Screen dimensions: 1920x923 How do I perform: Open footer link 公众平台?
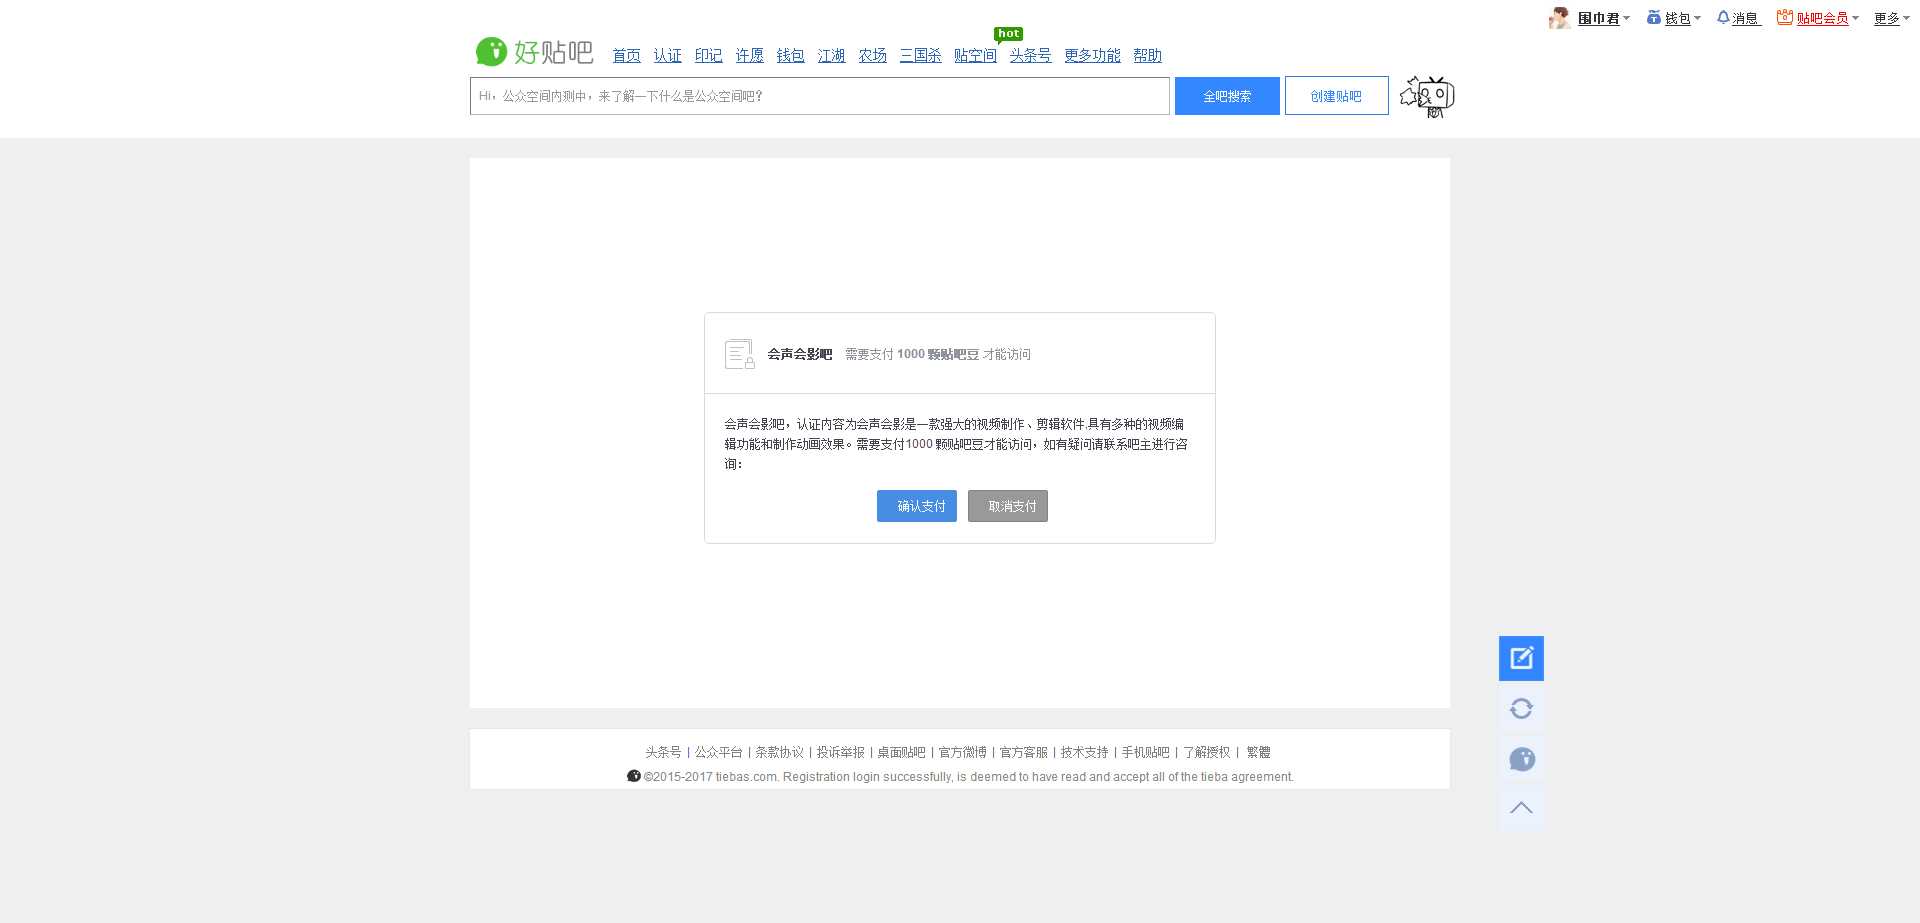pos(719,752)
